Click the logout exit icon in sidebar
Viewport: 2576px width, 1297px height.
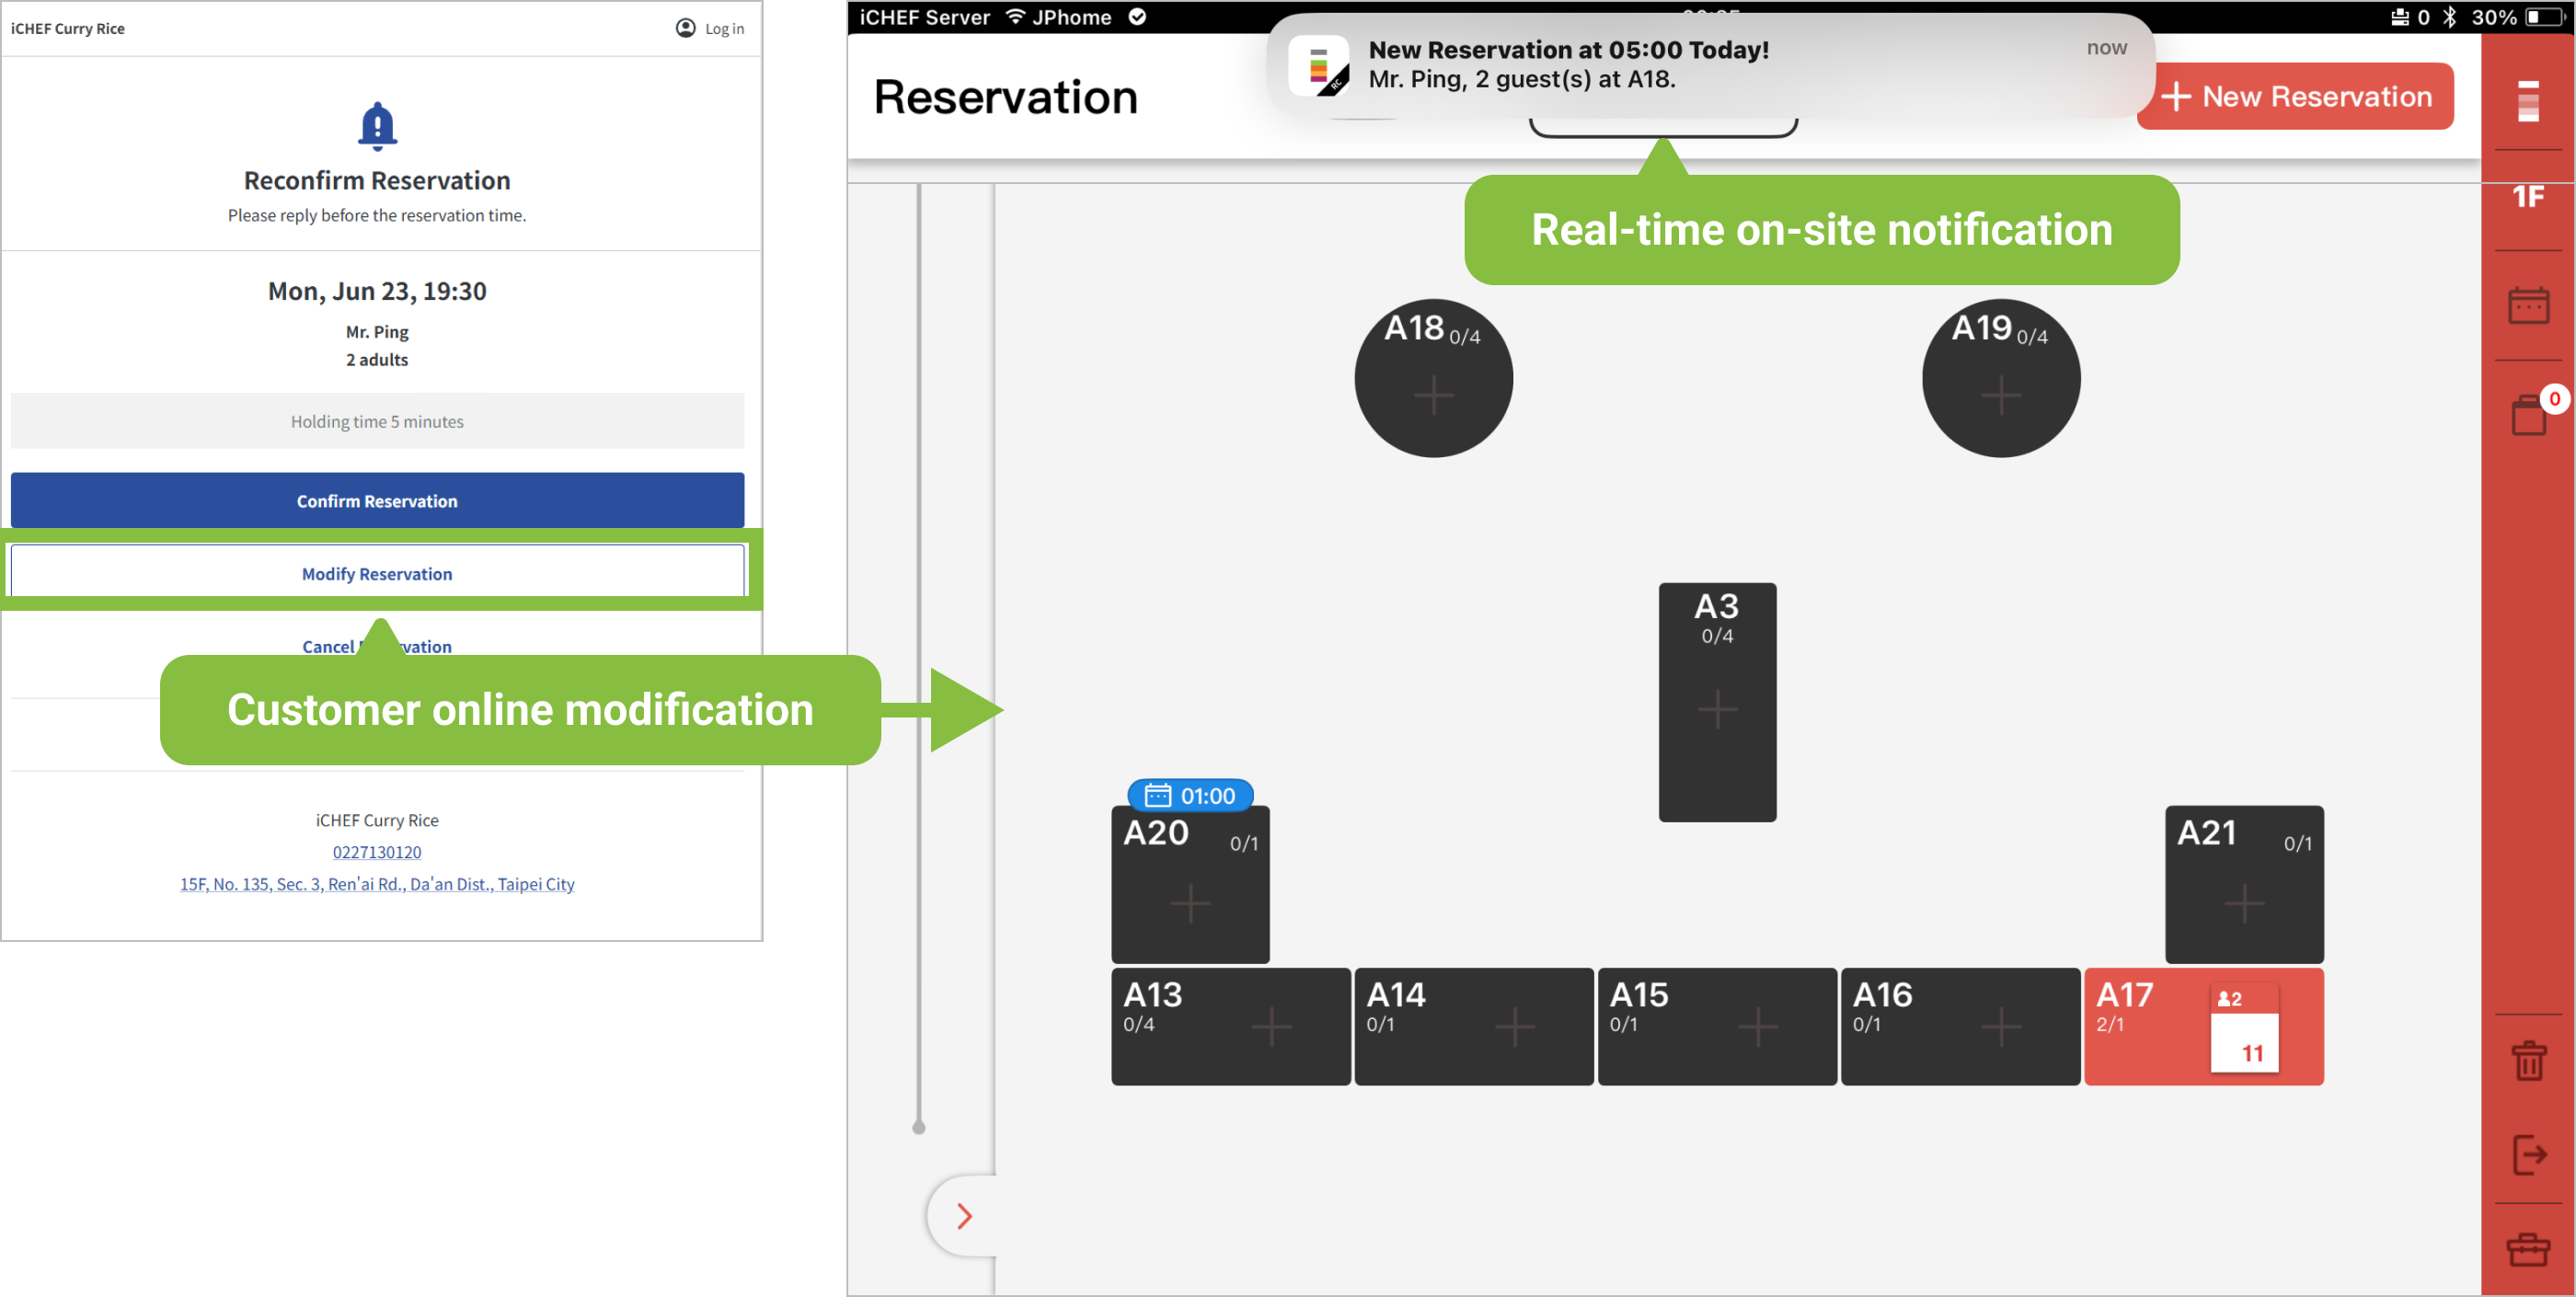2528,1154
